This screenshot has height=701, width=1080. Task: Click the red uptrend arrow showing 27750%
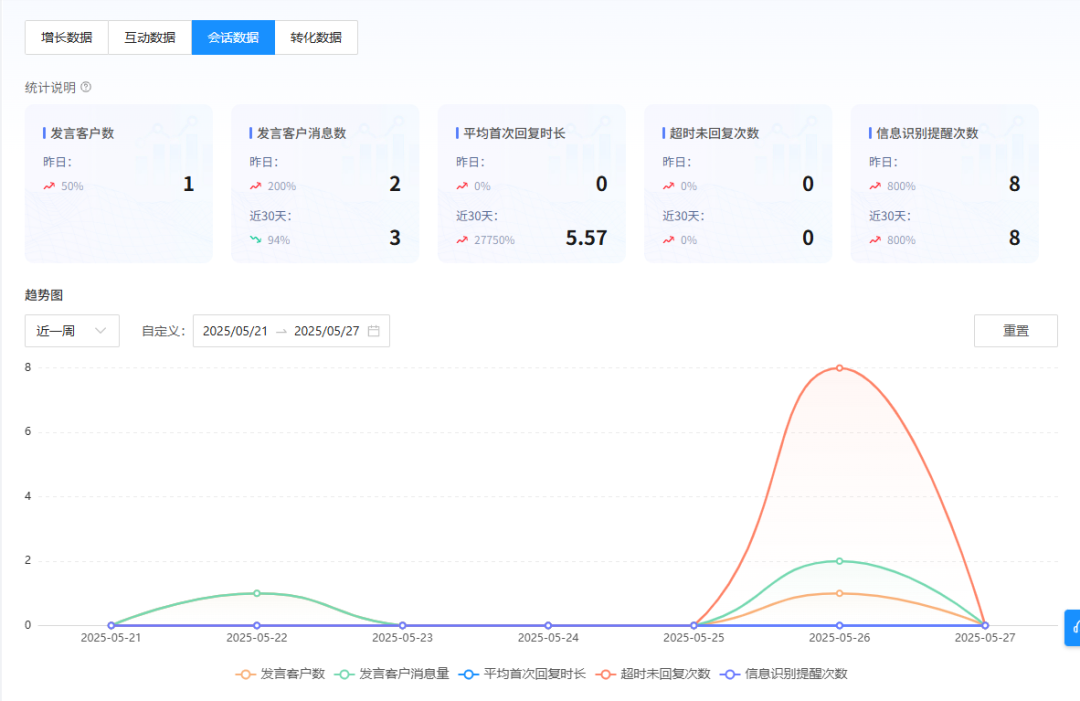click(x=462, y=240)
